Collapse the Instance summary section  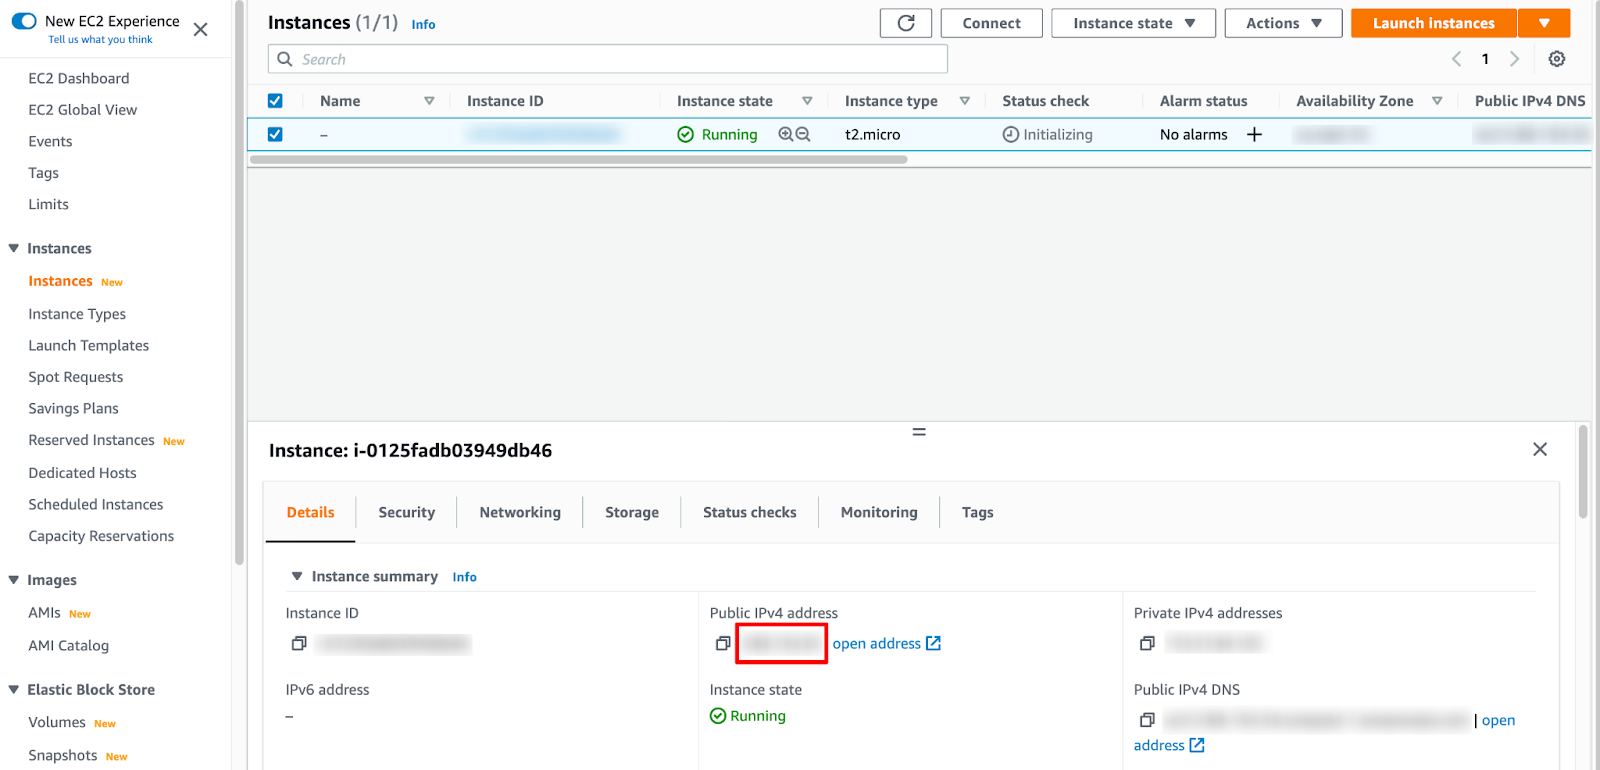(x=297, y=576)
